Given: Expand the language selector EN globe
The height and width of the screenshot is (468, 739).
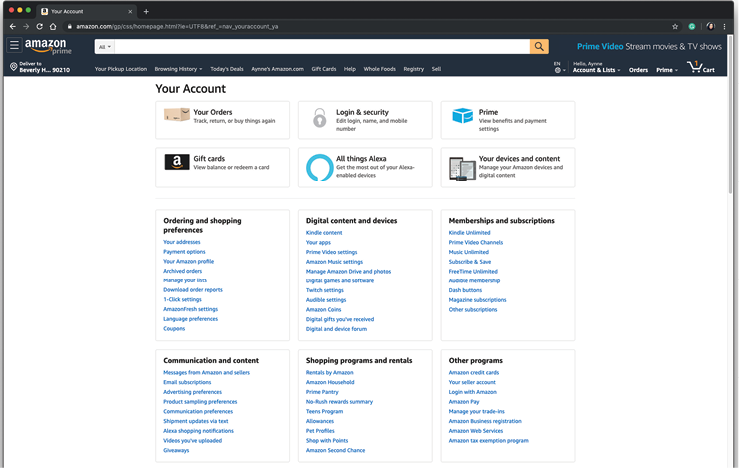Looking at the screenshot, I should (558, 68).
